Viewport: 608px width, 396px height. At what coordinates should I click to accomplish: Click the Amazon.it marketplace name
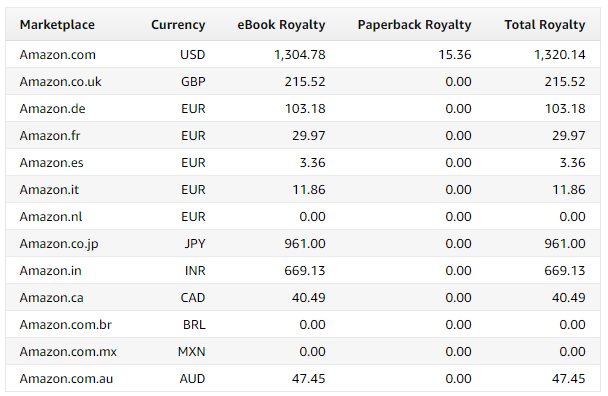click(49, 190)
